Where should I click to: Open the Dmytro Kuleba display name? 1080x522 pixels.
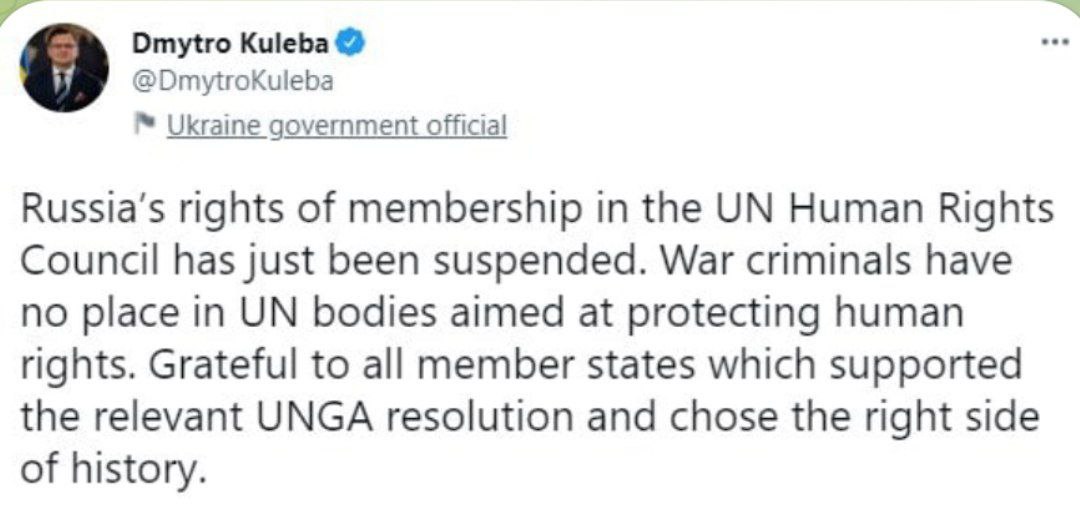230,45
